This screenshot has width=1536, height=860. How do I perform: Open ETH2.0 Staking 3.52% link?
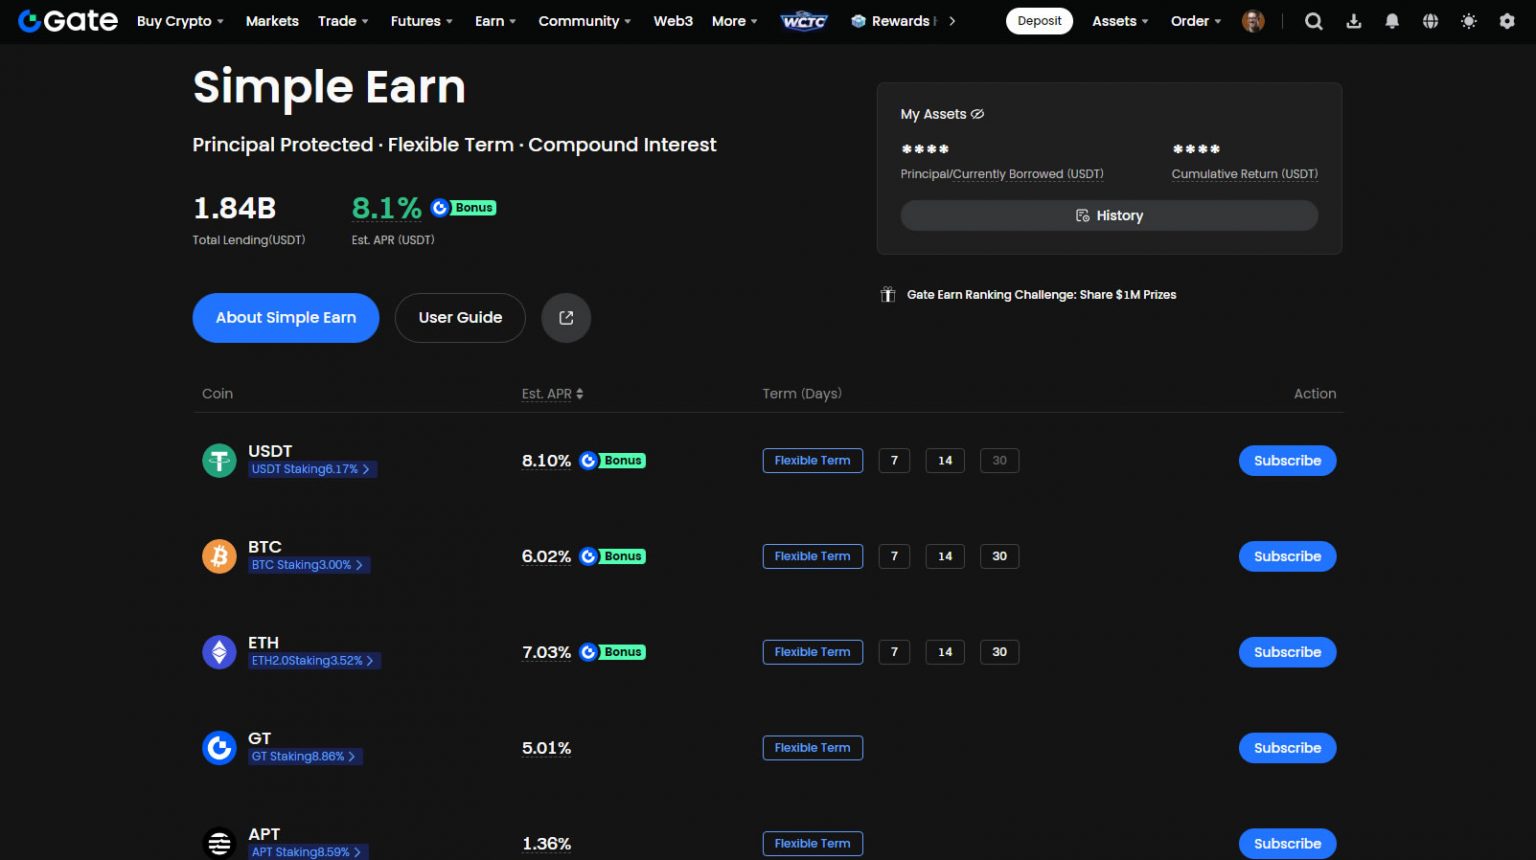[313, 661]
